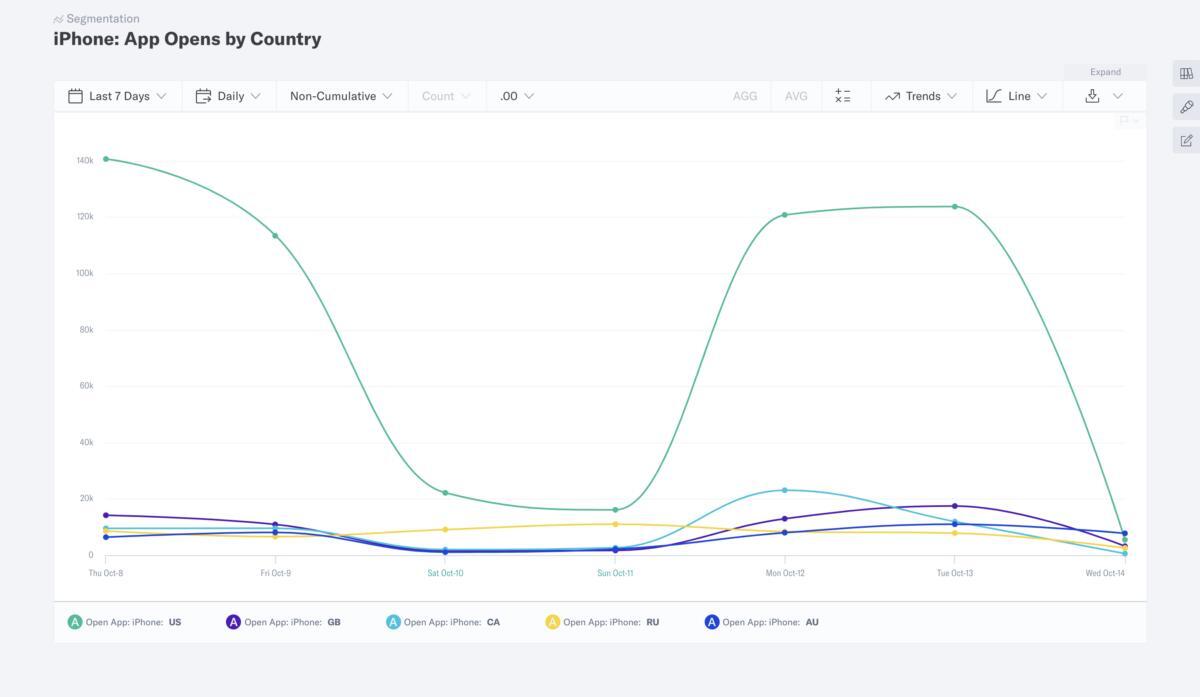Click the download chart icon
The width and height of the screenshot is (1200, 697).
click(1092, 96)
